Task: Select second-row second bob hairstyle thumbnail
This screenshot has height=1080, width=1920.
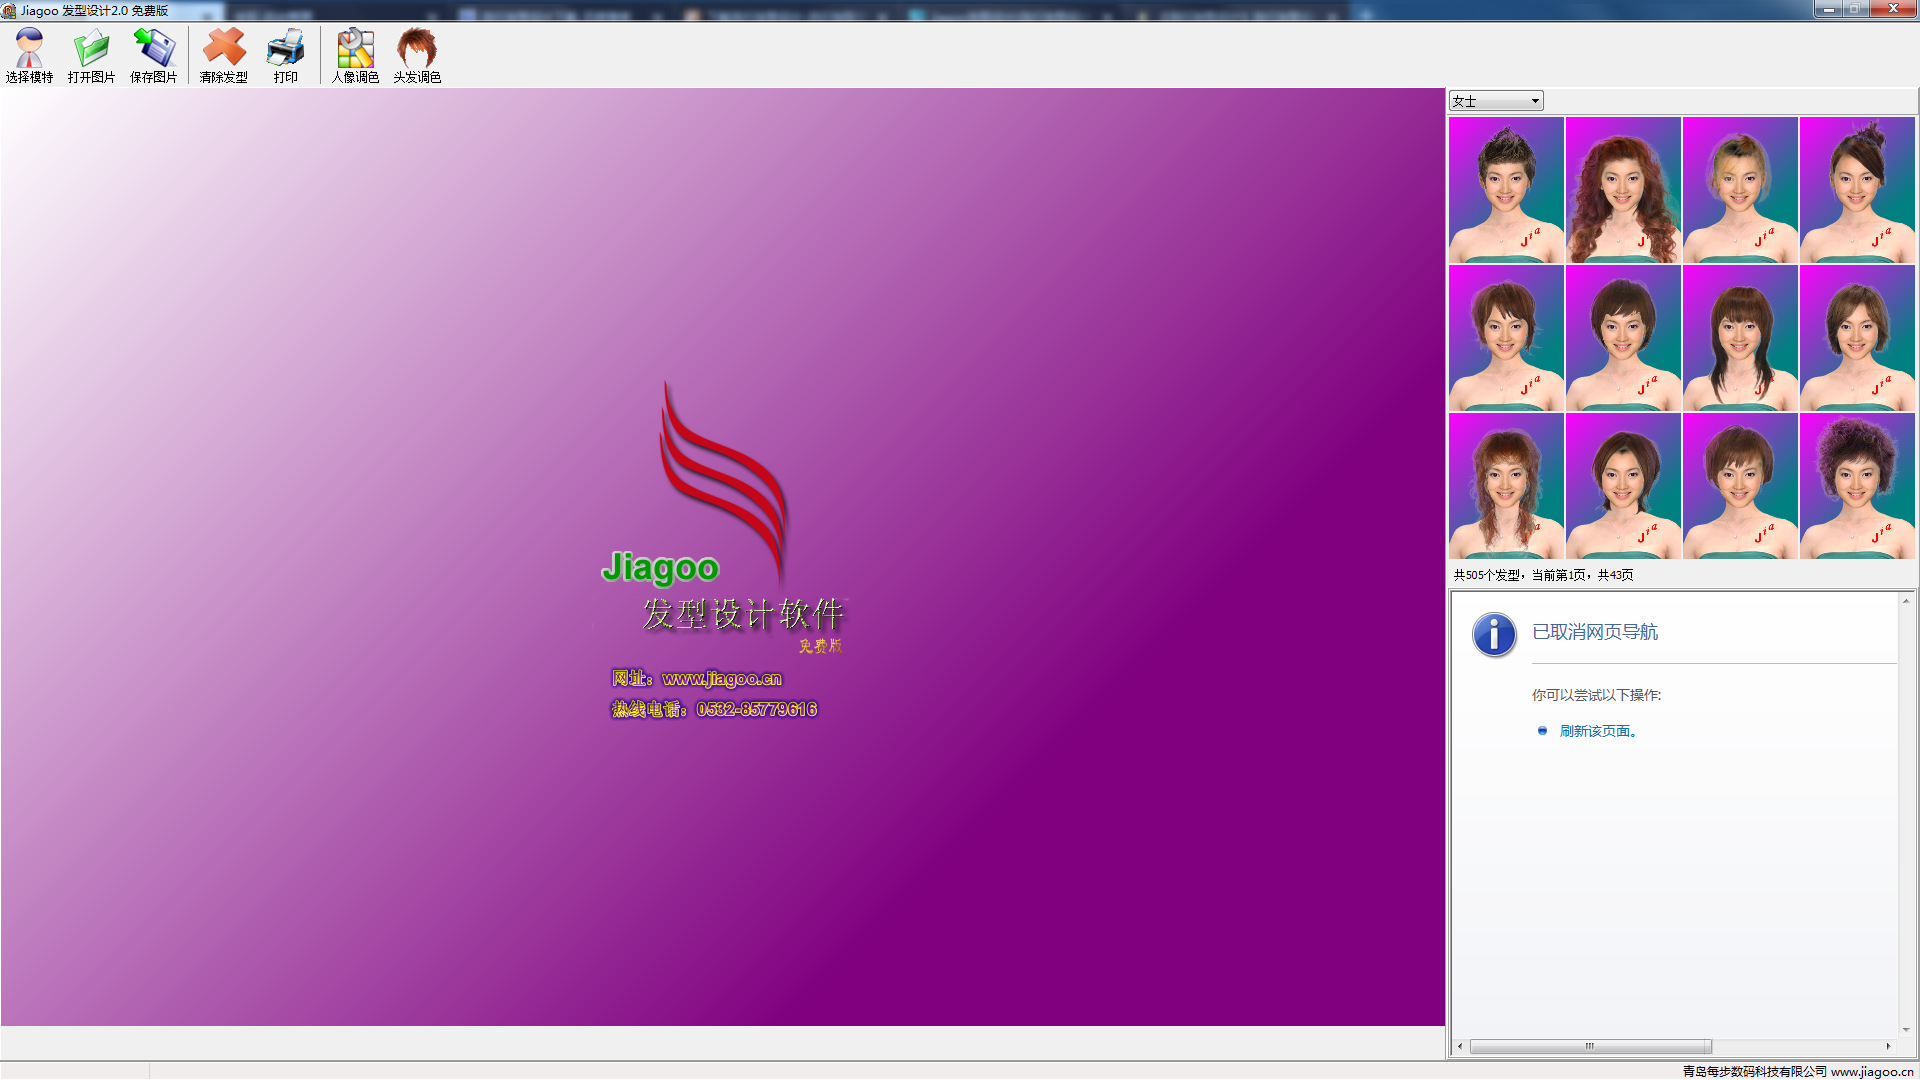Action: 1623,338
